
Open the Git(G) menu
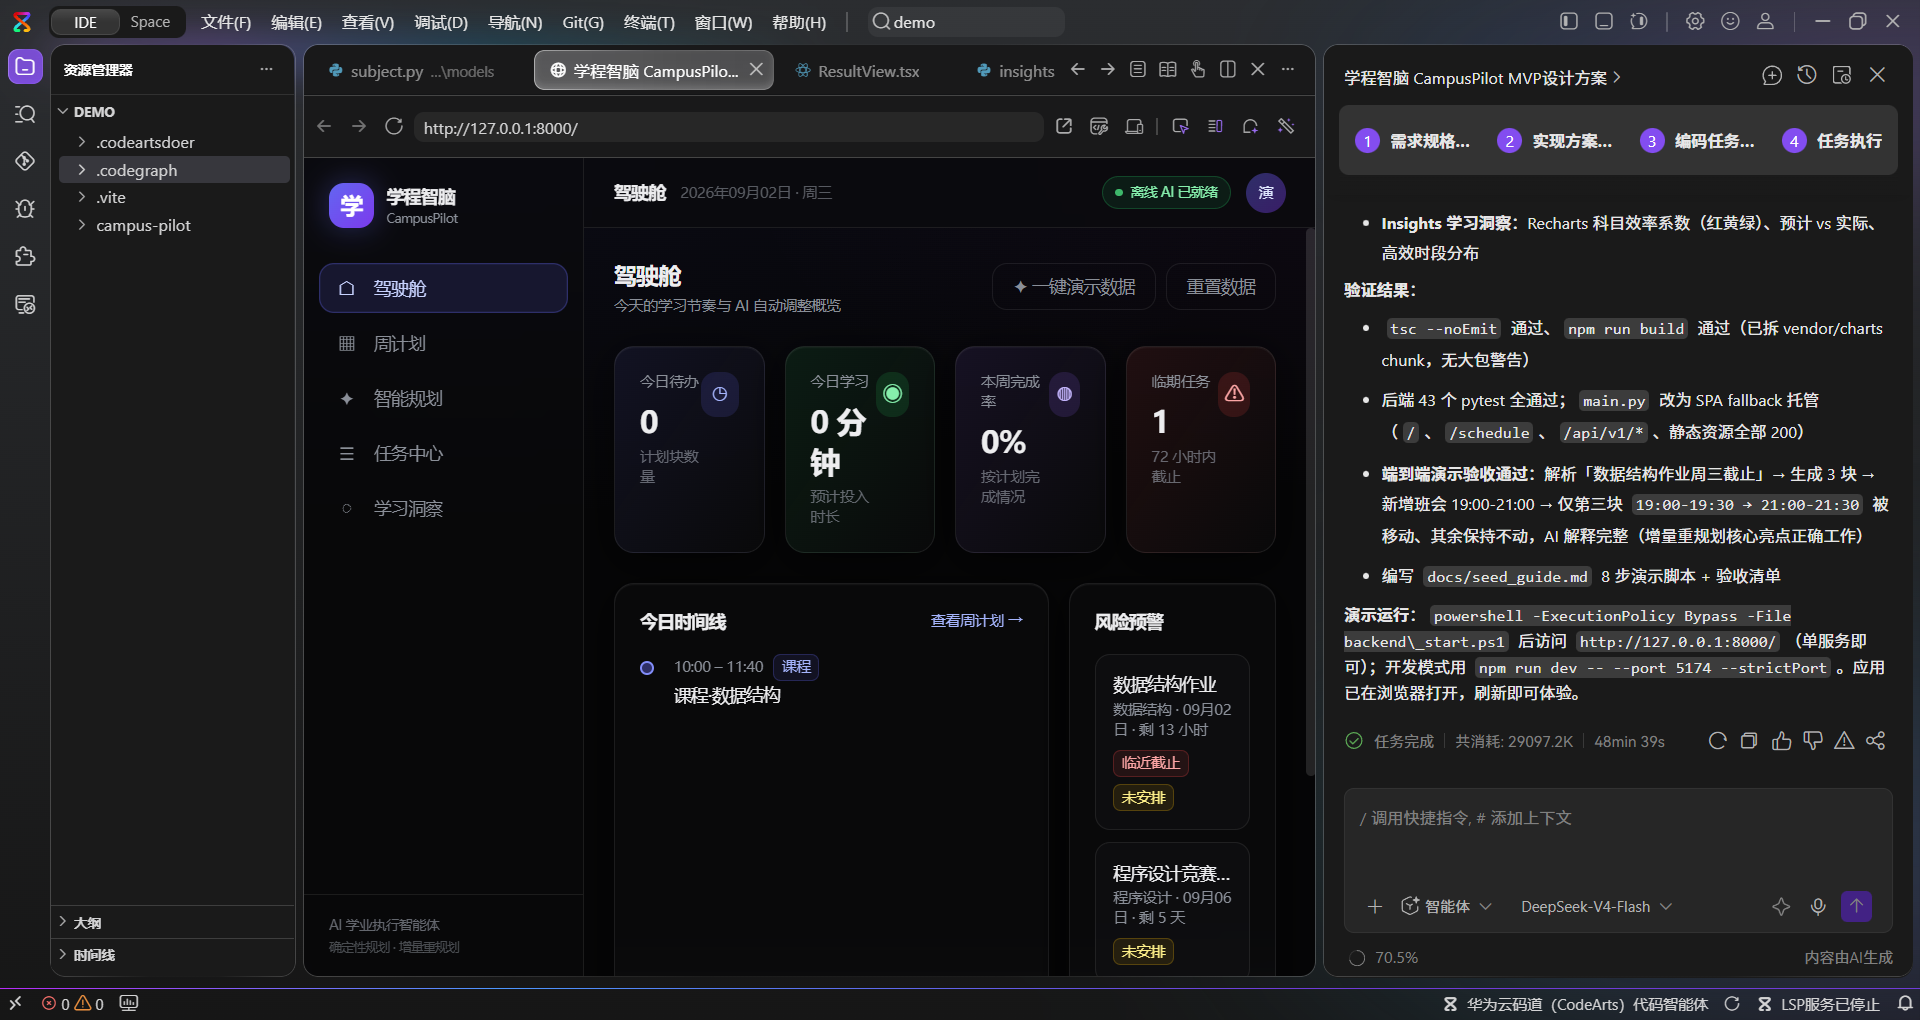click(583, 22)
